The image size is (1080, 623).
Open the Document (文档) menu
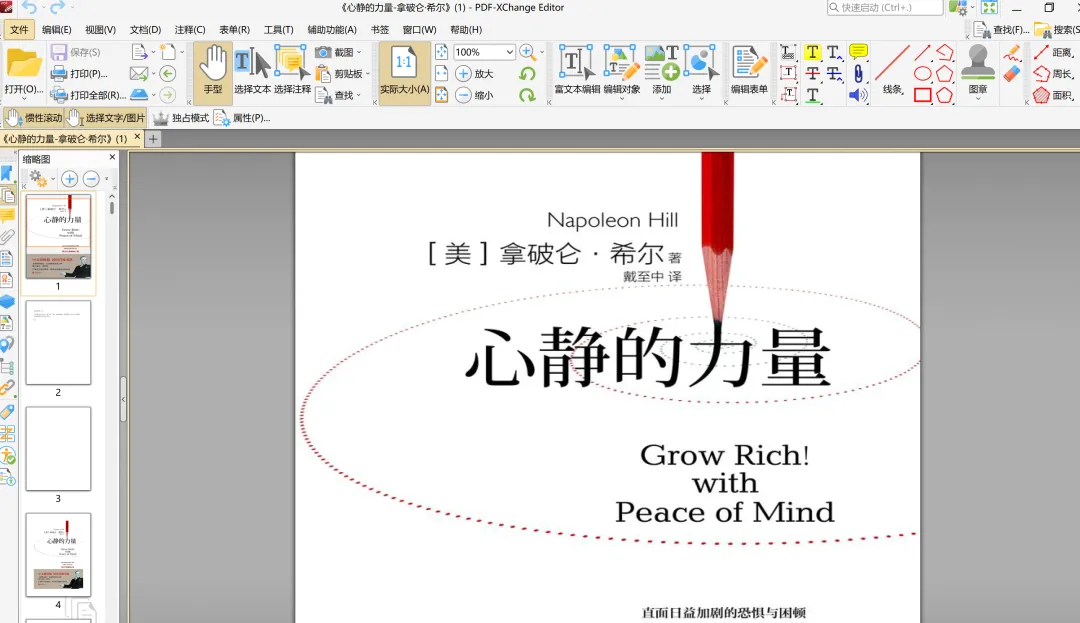click(145, 30)
